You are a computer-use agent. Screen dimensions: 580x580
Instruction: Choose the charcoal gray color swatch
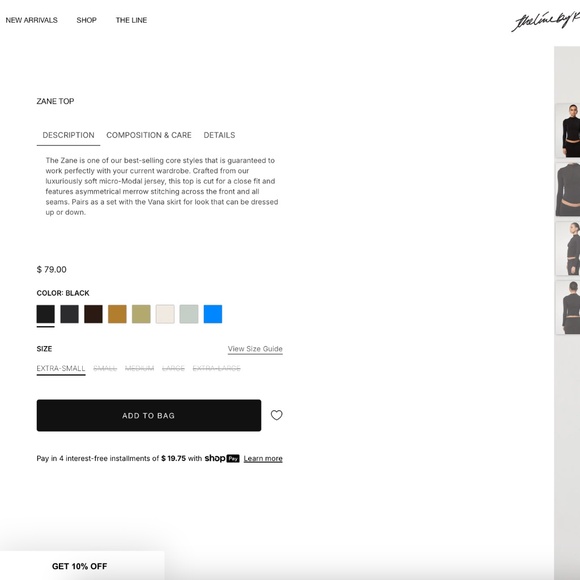click(x=70, y=314)
